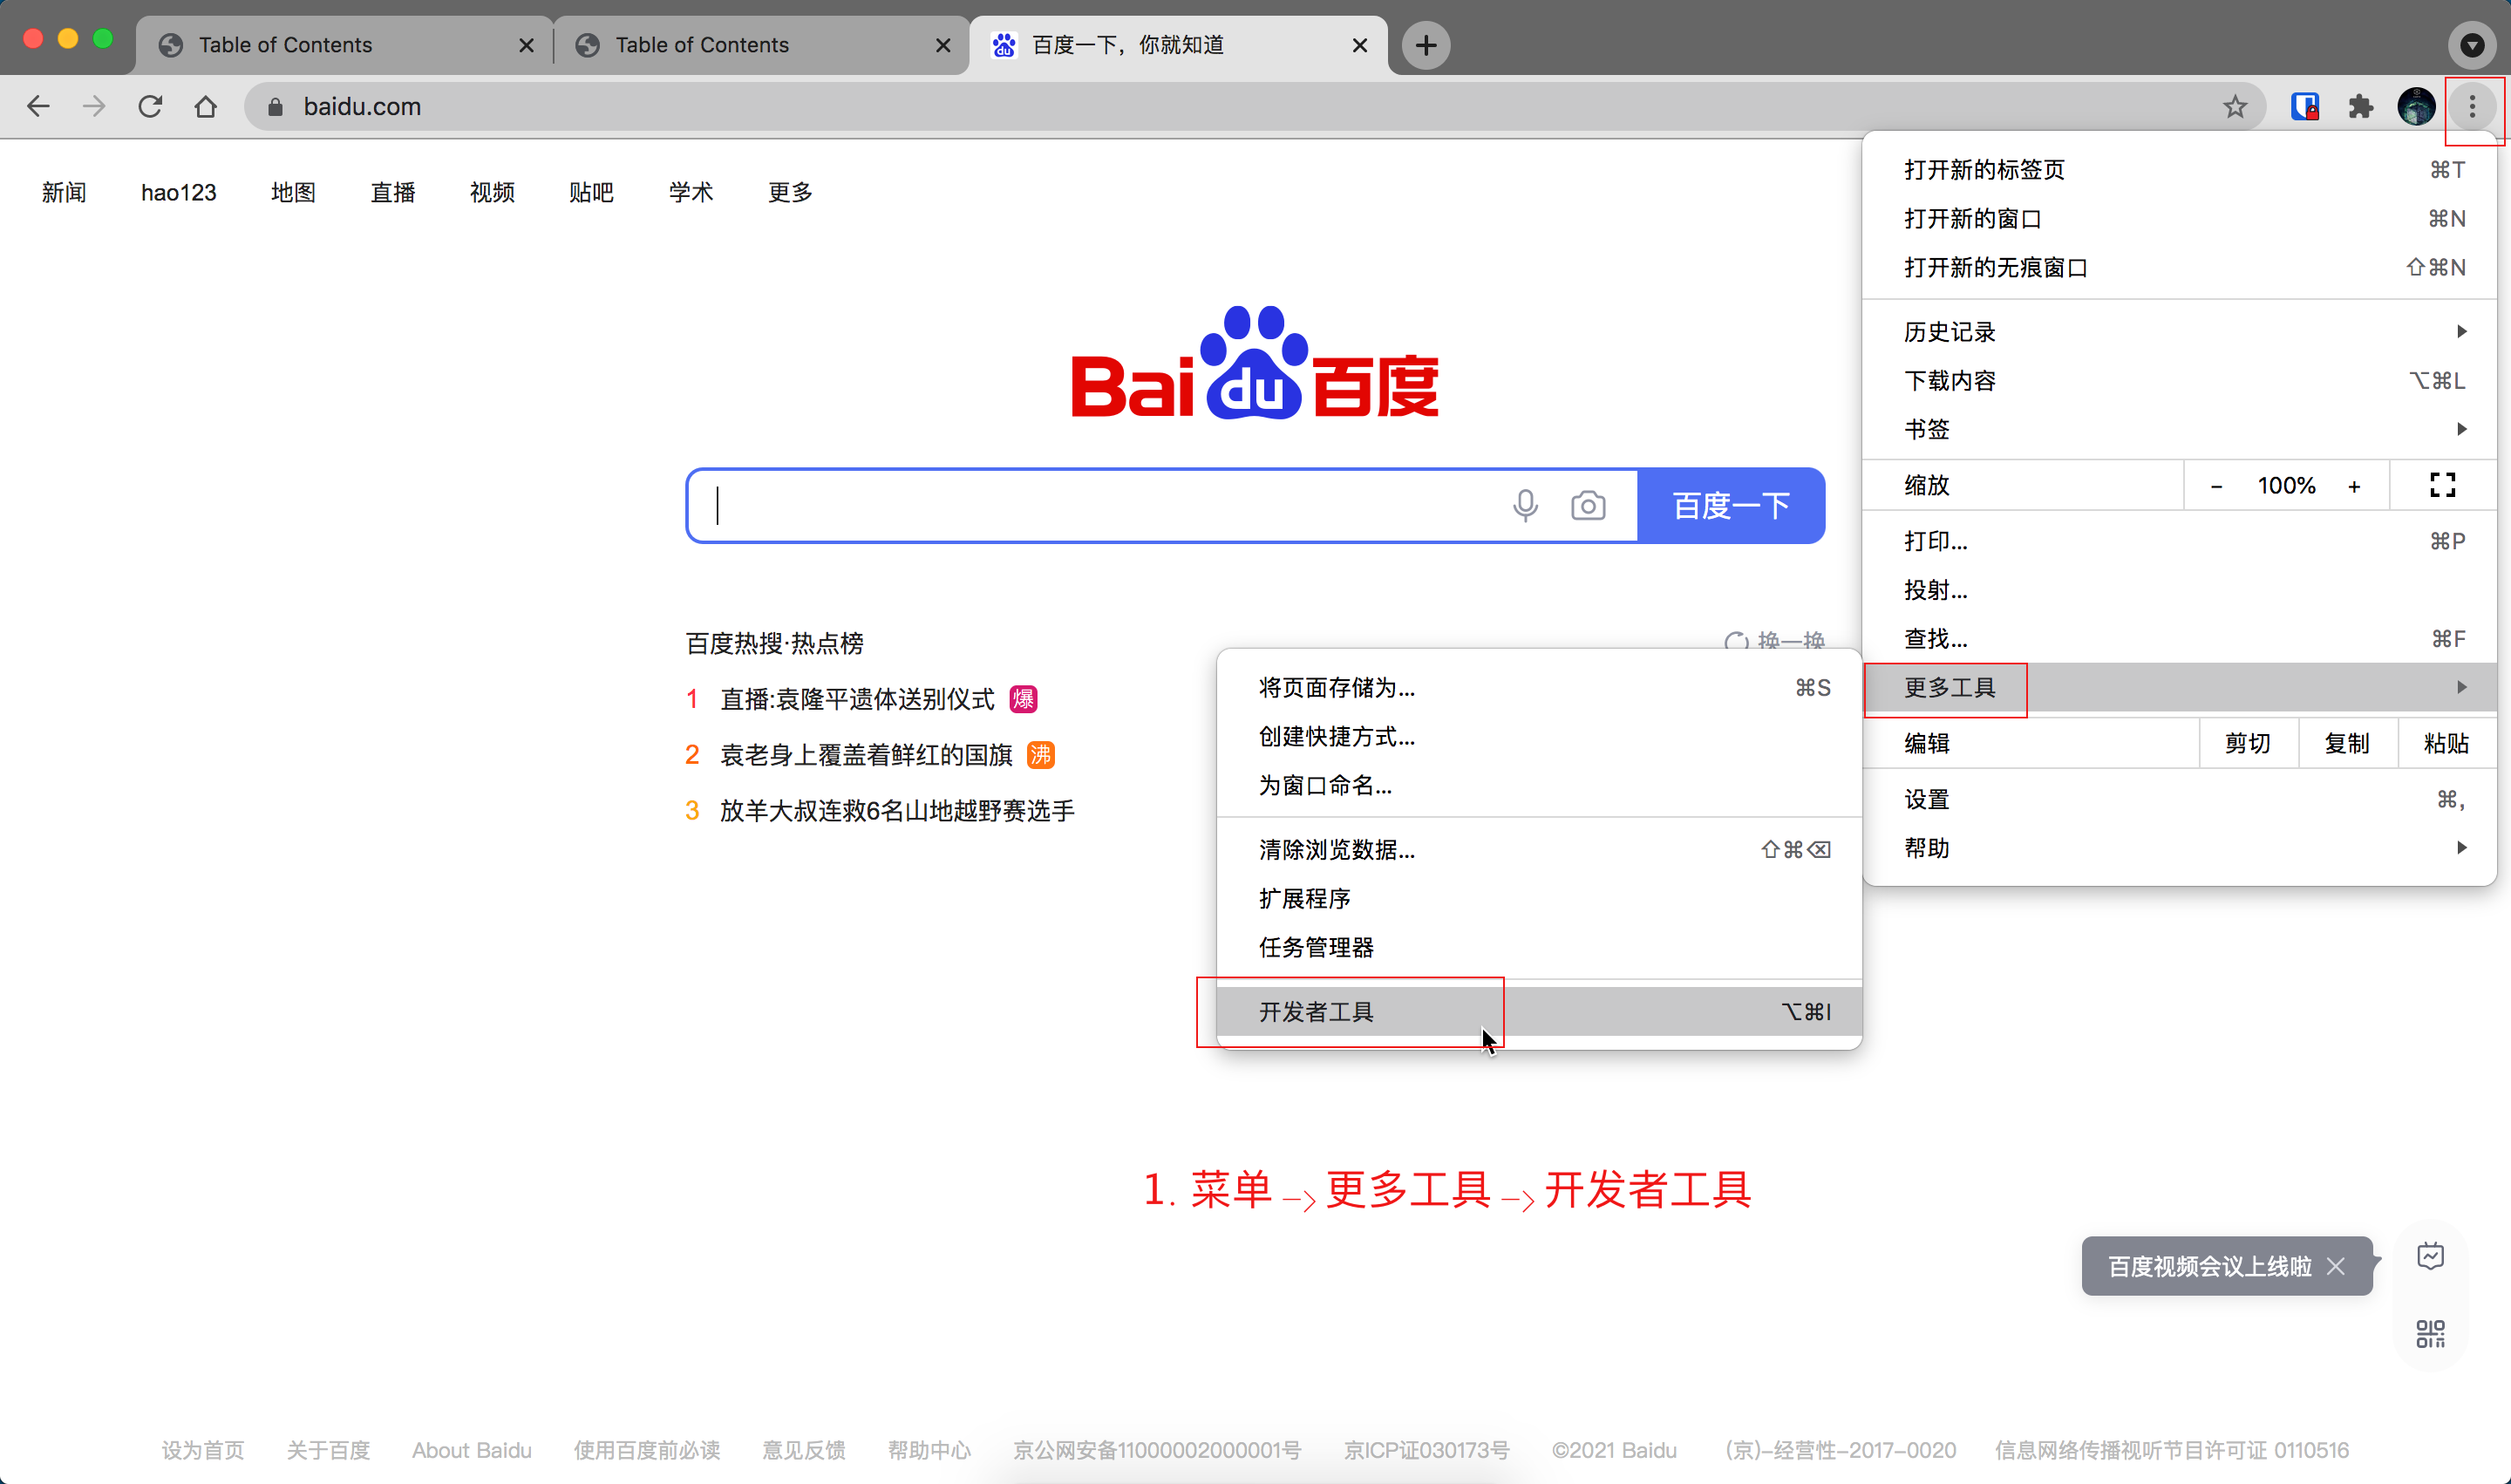Click the home icon in toolbar
This screenshot has width=2511, height=1484.
click(x=206, y=106)
